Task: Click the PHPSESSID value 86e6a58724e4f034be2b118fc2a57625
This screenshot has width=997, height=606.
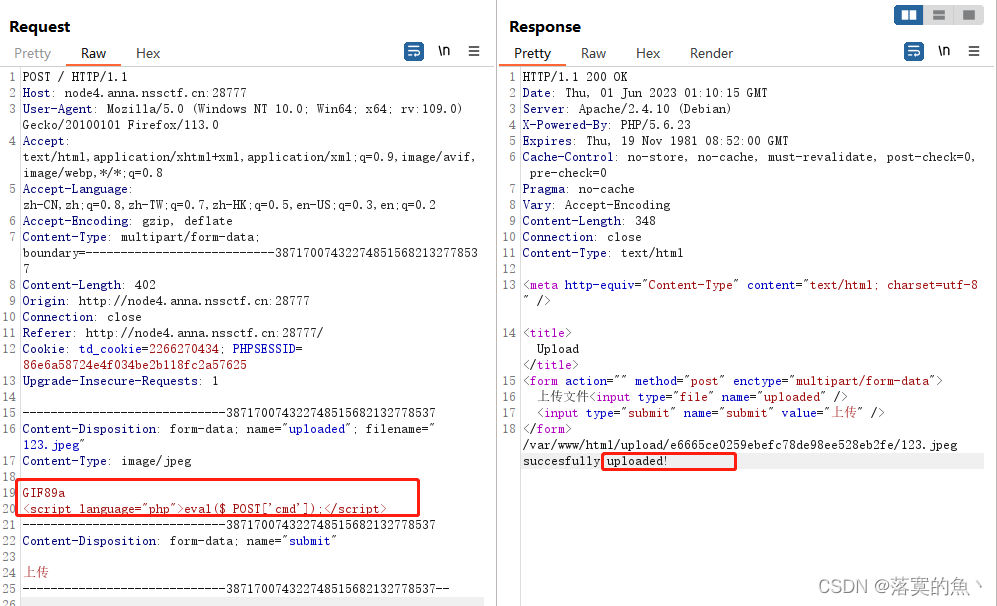Action: (135, 365)
